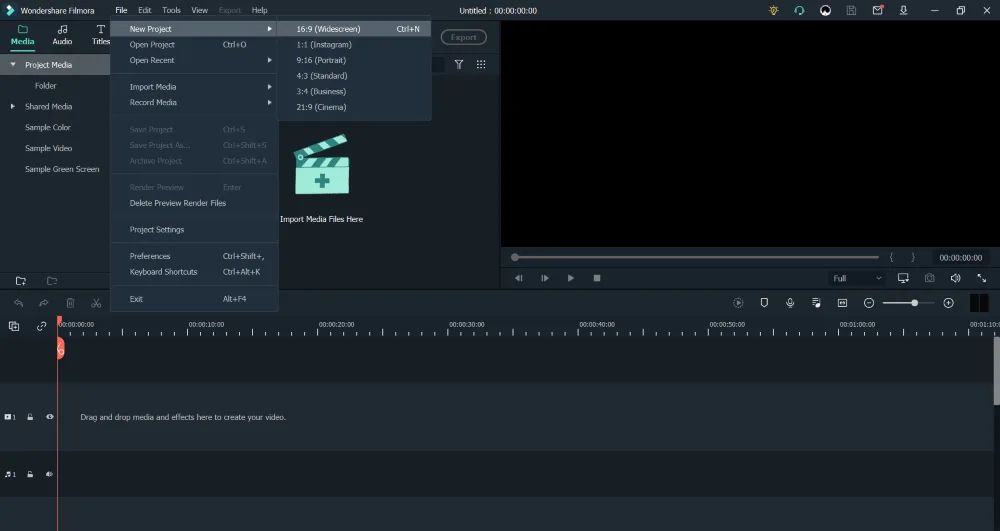Screen dimensions: 1000x531
Task: Click the lightbulb tips icon in title bar
Action: (774, 10)
